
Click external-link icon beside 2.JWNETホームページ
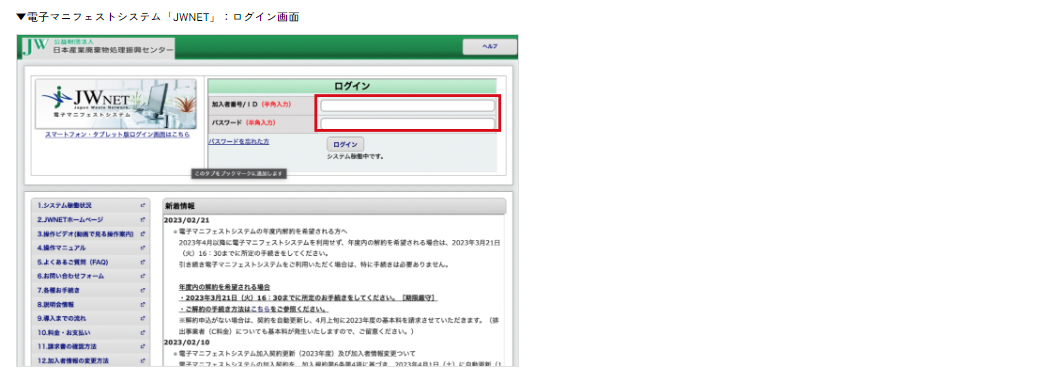[142, 219]
